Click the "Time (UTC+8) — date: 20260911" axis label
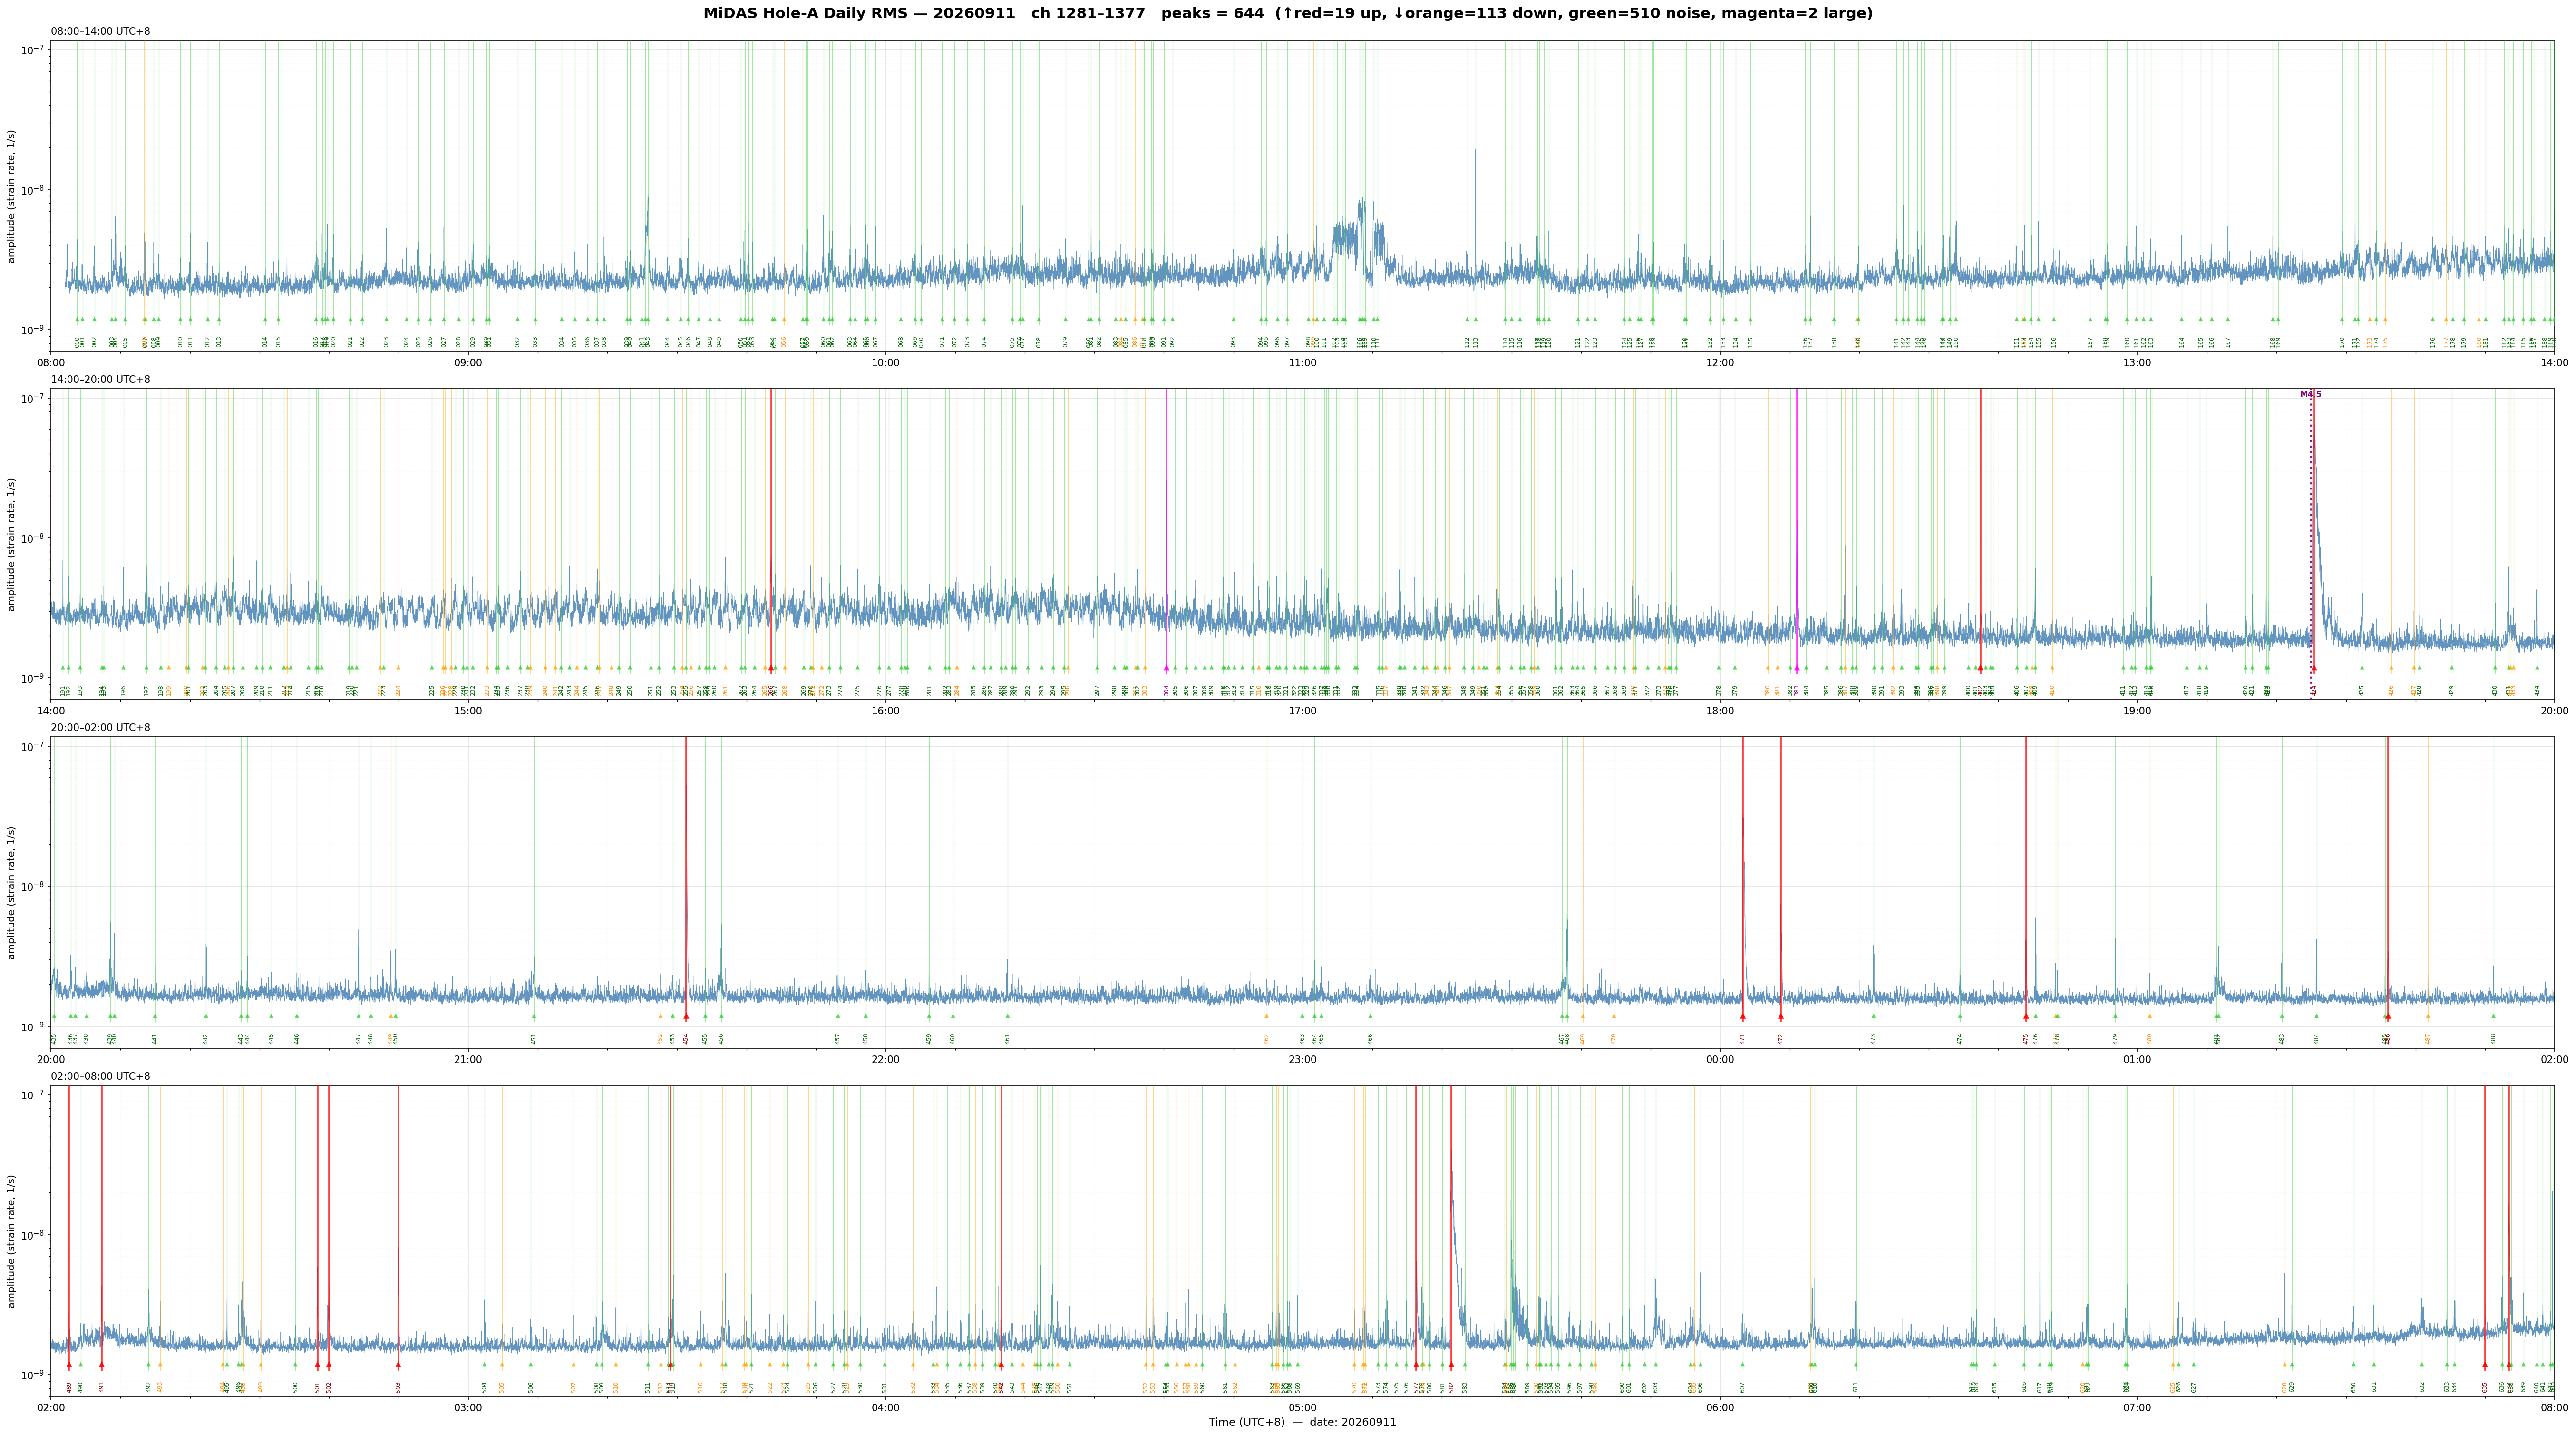This screenshot has height=1435, width=2576. 1302,1422
